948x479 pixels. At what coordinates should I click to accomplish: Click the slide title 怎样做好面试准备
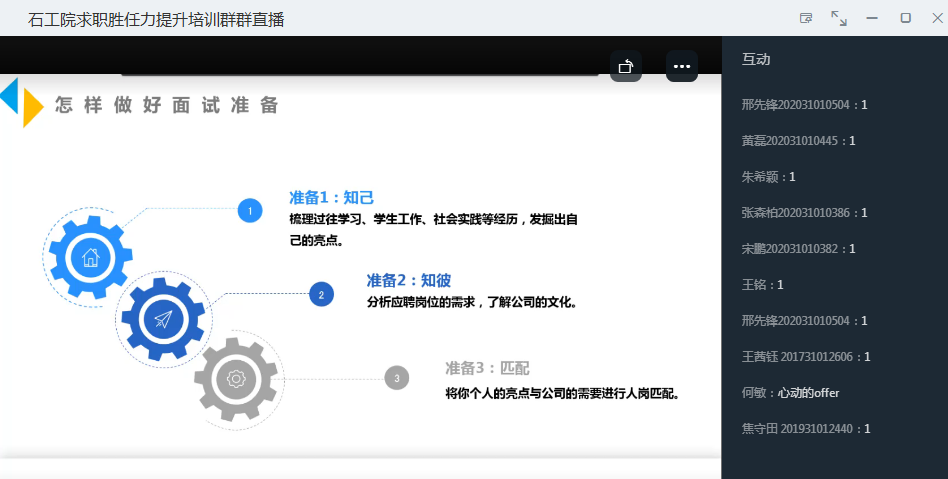click(x=167, y=106)
